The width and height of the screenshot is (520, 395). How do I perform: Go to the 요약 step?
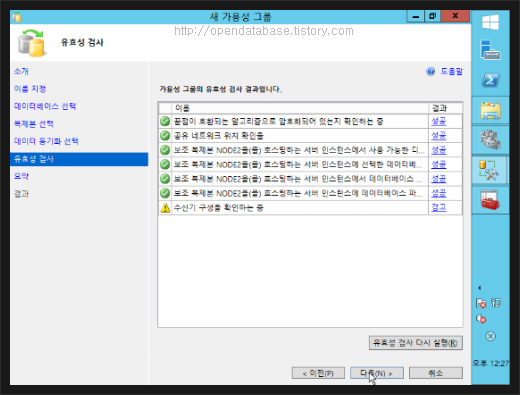pos(21,176)
